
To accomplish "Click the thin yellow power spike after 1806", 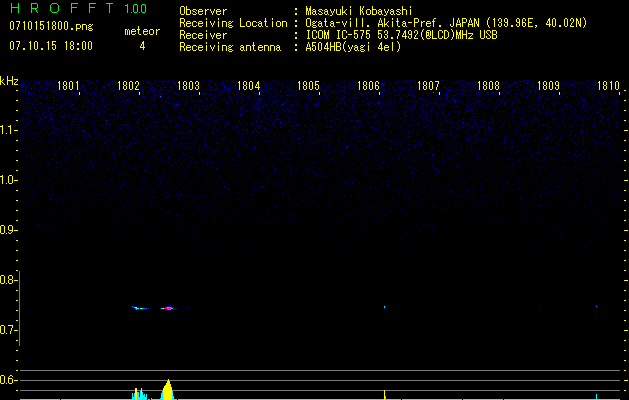I will pyautogui.click(x=384, y=394).
